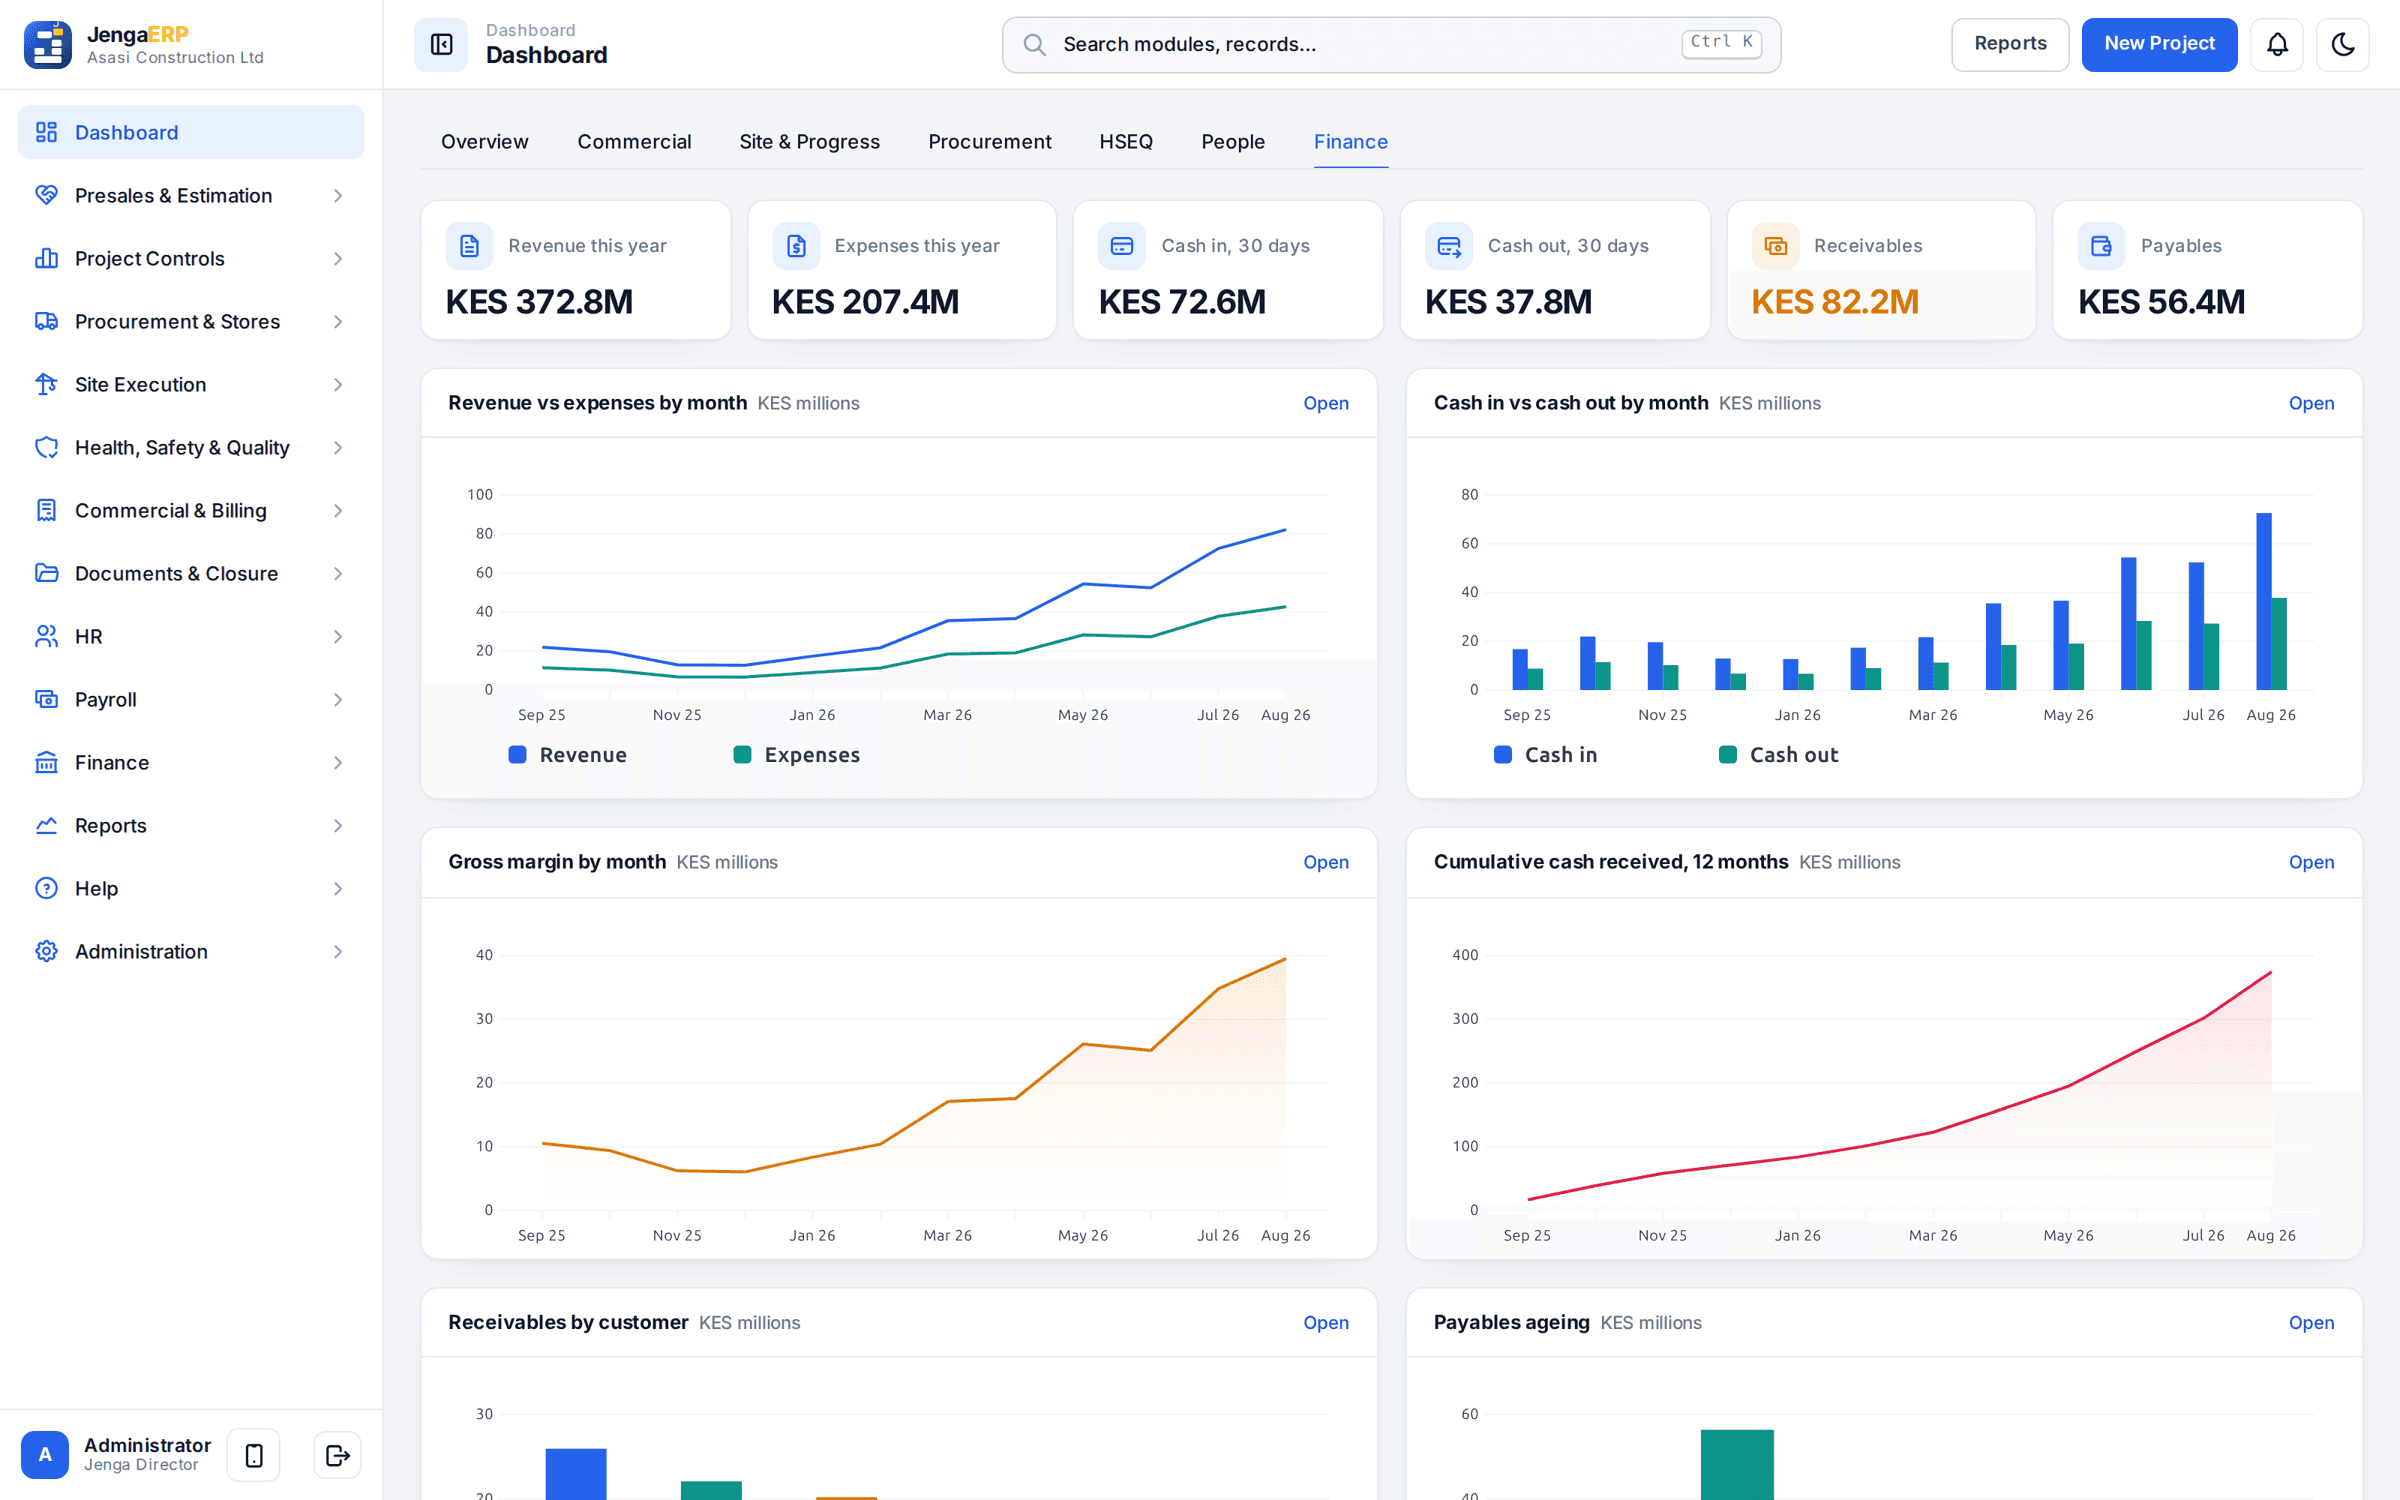This screenshot has width=2400, height=1500.
Task: Click the JengaERP logo icon
Action: point(47,44)
